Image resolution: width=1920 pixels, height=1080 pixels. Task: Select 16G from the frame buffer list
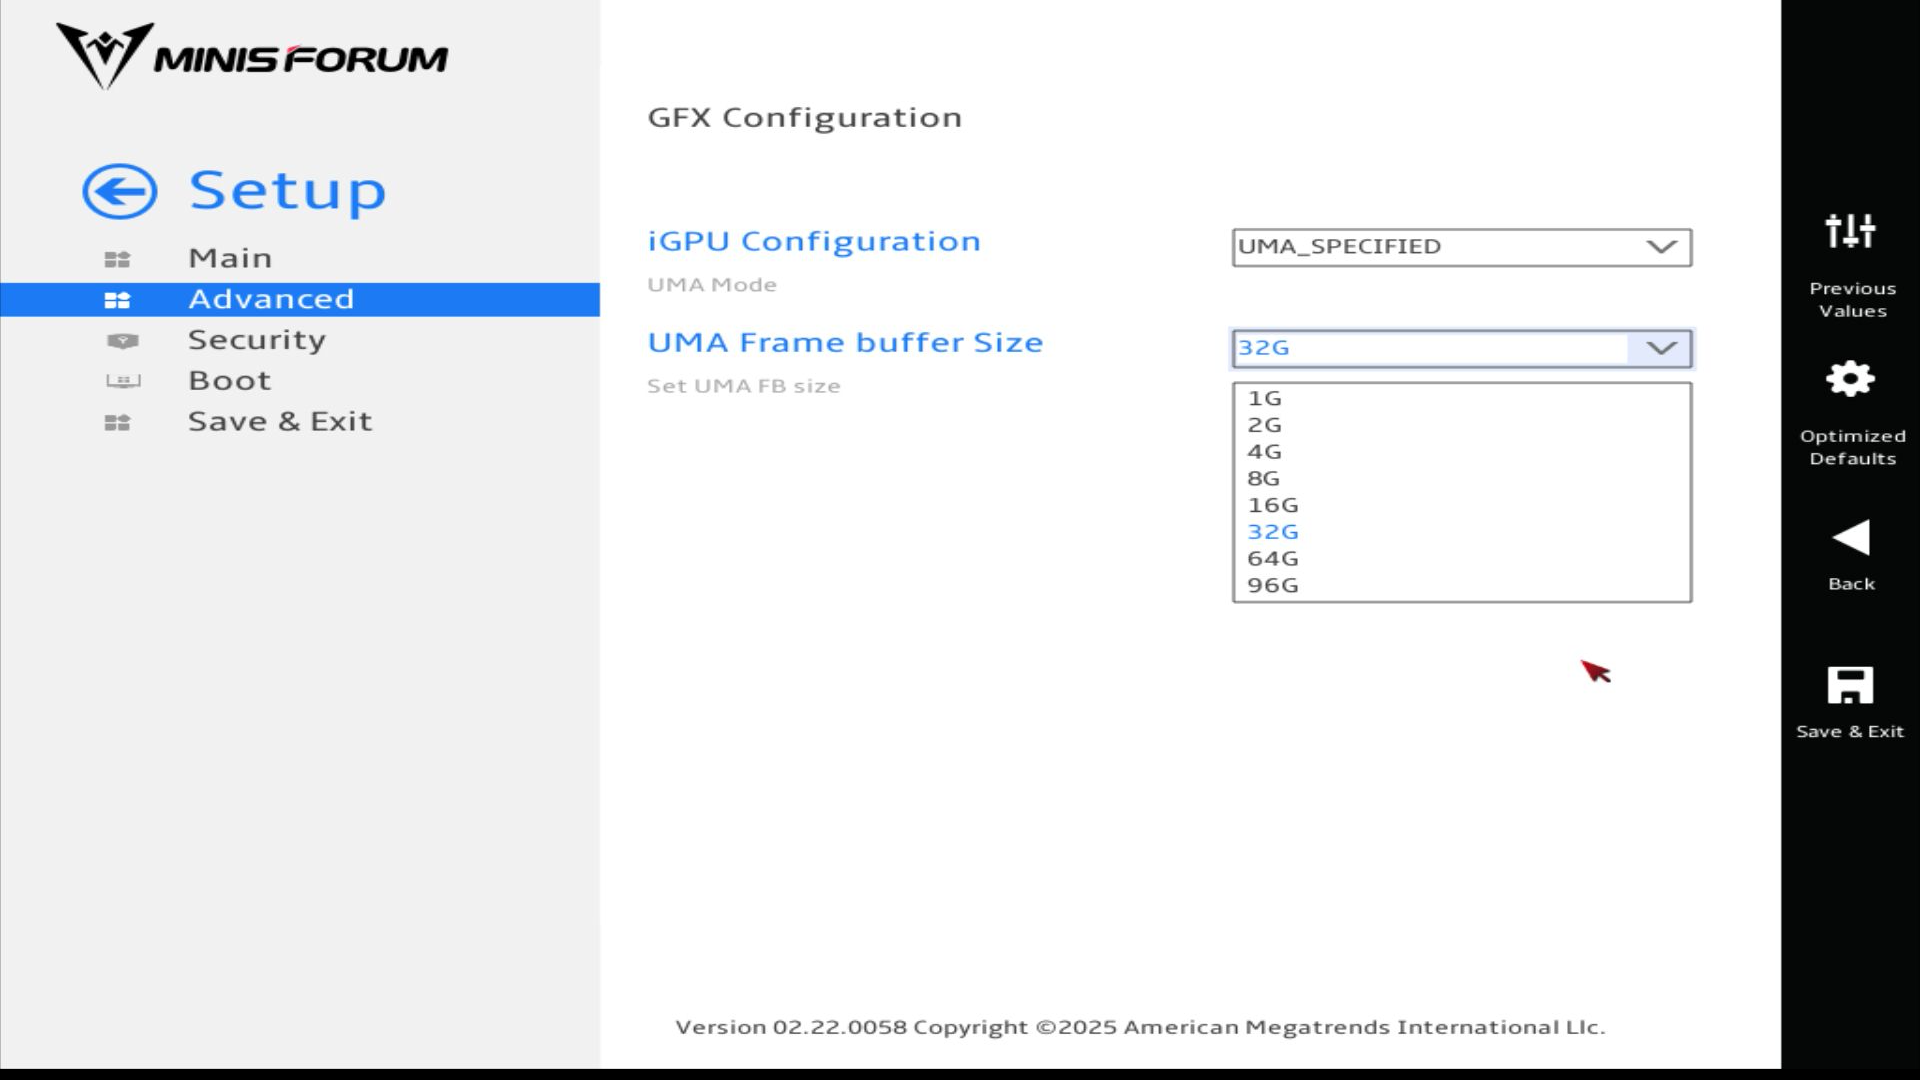1273,505
